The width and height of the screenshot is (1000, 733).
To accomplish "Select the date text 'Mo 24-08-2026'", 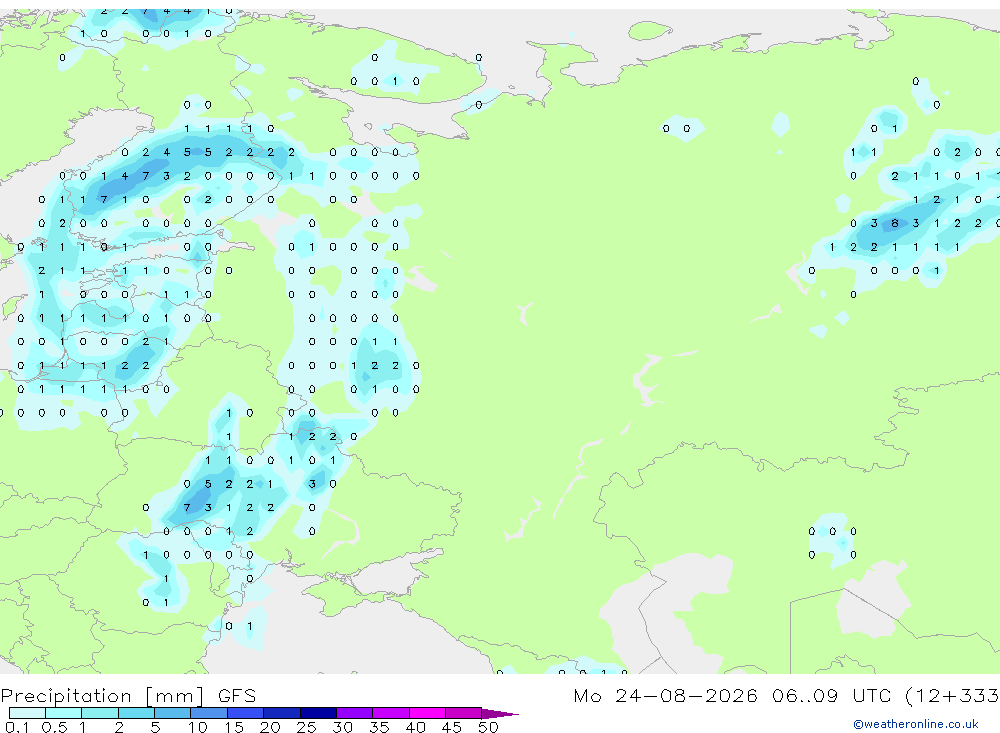I will point(665,696).
